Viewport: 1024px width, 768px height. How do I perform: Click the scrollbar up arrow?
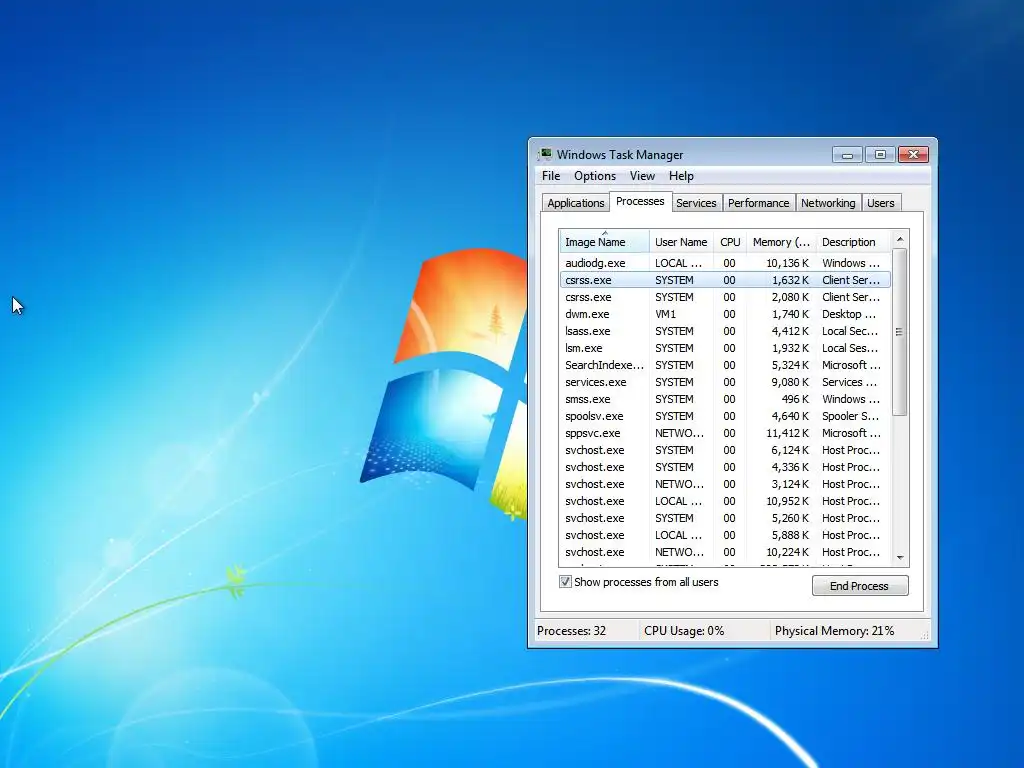[900, 240]
